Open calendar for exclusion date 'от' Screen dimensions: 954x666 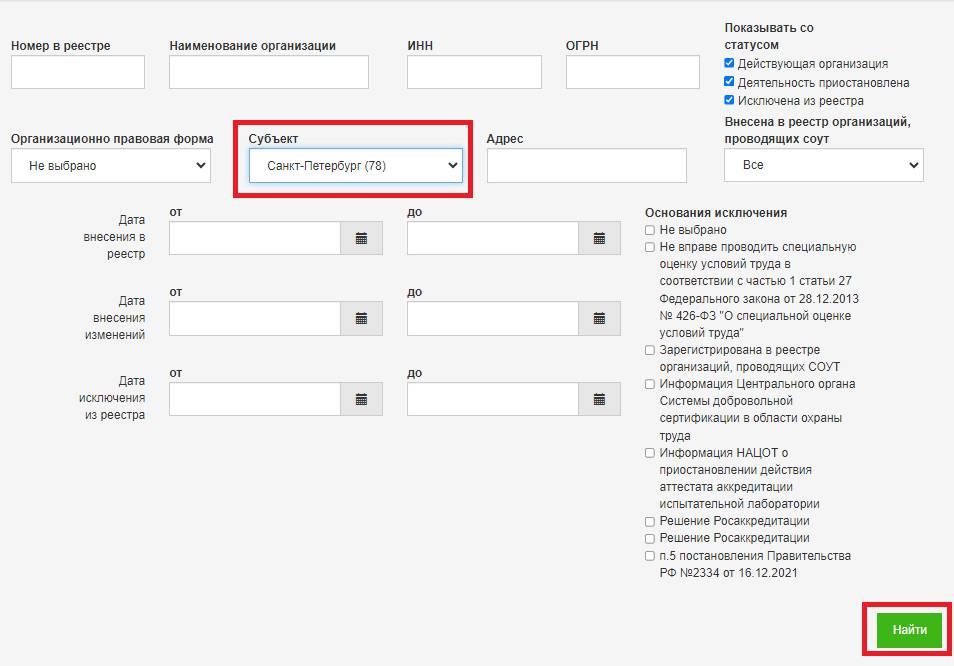tap(361, 399)
